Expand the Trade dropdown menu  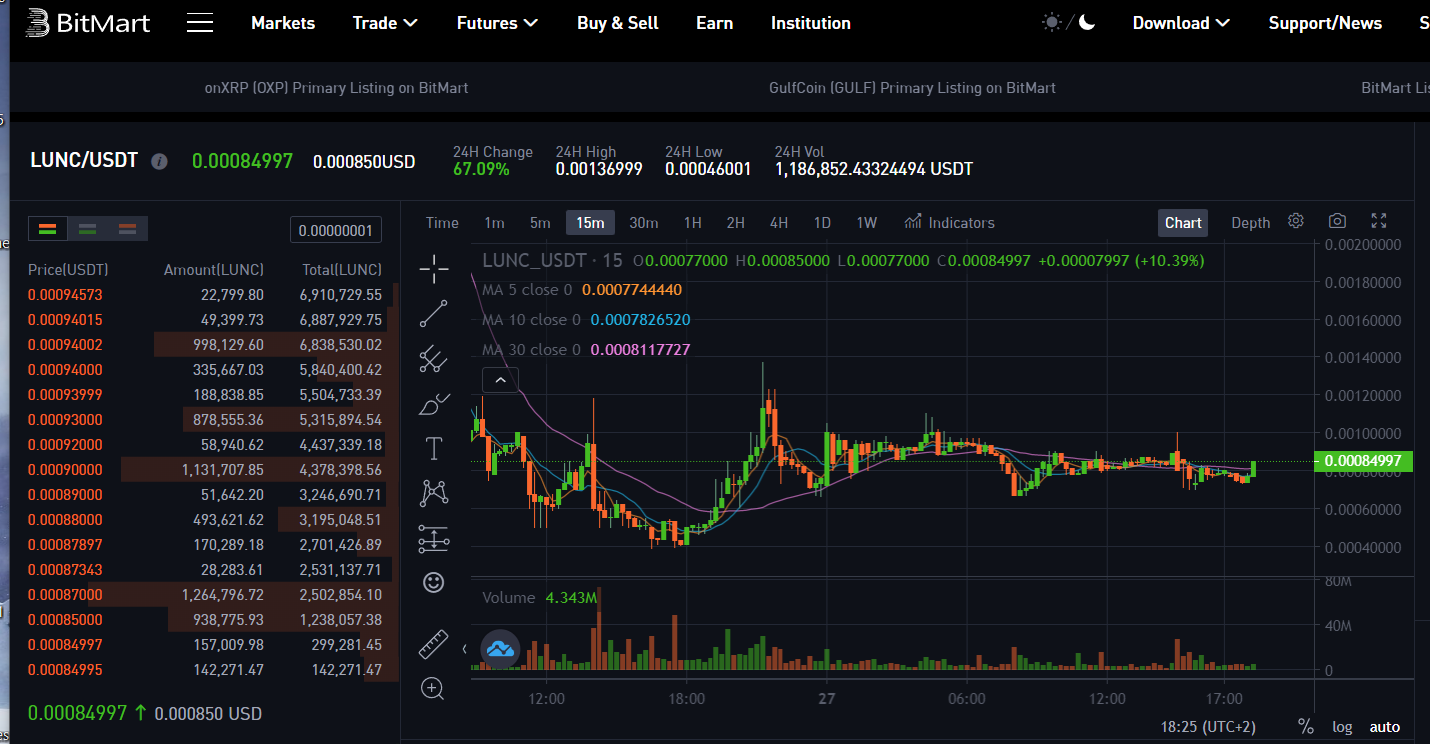point(385,23)
